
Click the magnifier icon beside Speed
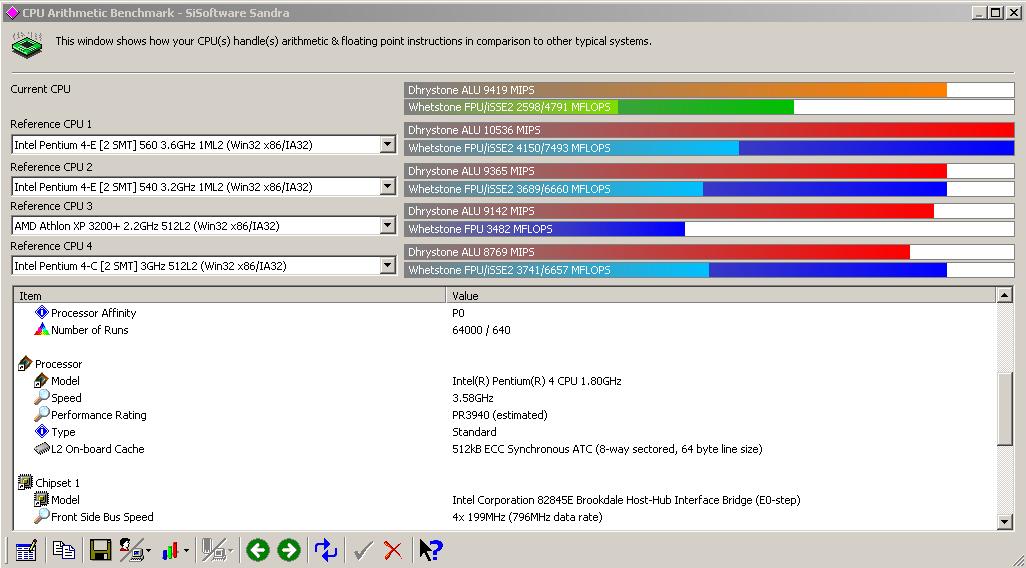pos(42,397)
